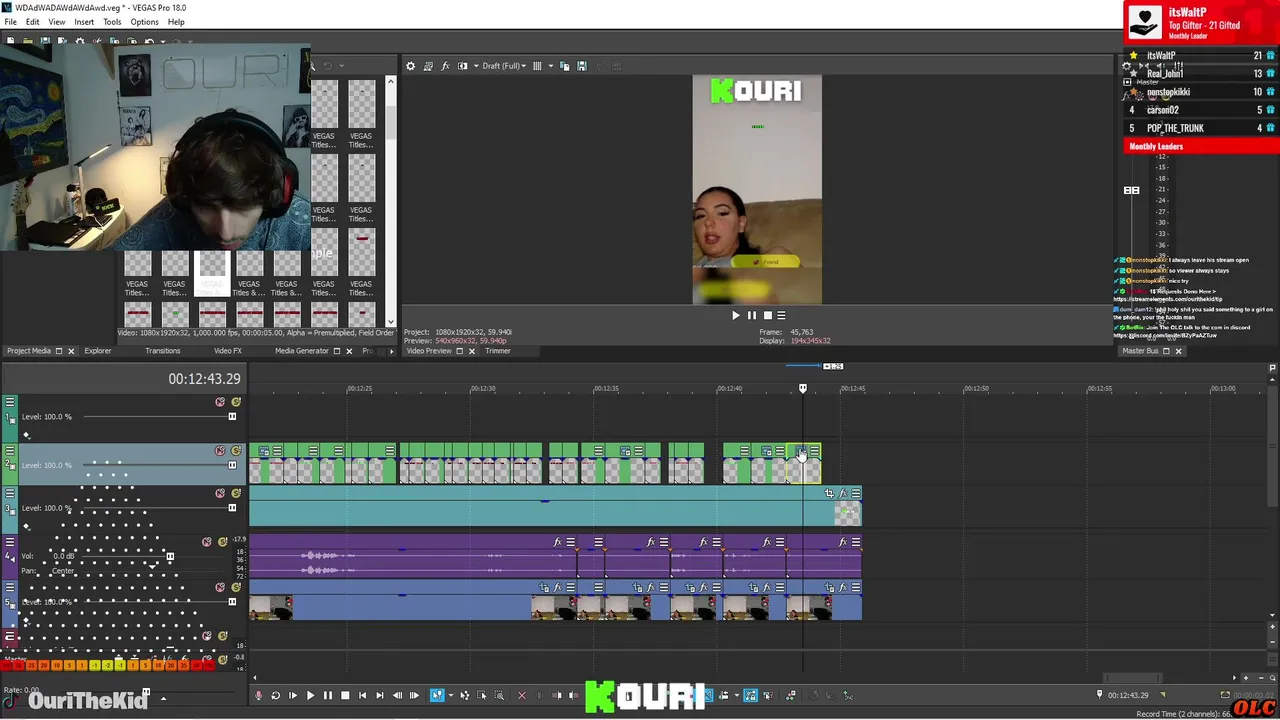
Task: Solo video track 2
Action: [236, 451]
